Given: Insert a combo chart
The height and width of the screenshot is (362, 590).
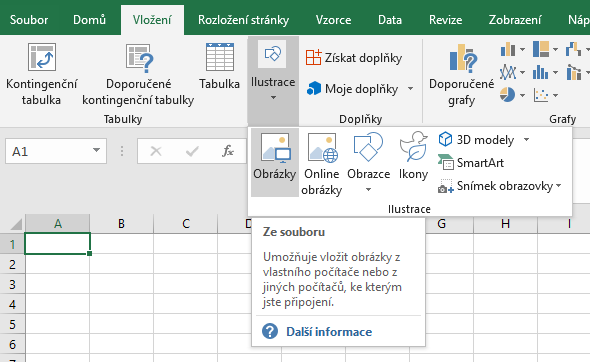Looking at the screenshot, I should pos(573,72).
